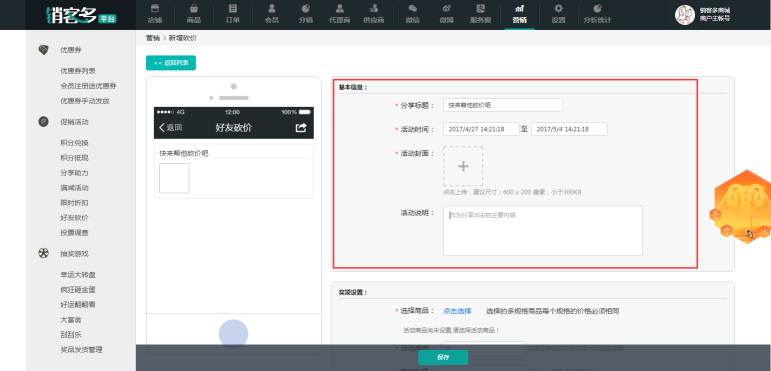The image size is (771, 371).
Task: Select the 会员 members icon
Action: pos(271,8)
